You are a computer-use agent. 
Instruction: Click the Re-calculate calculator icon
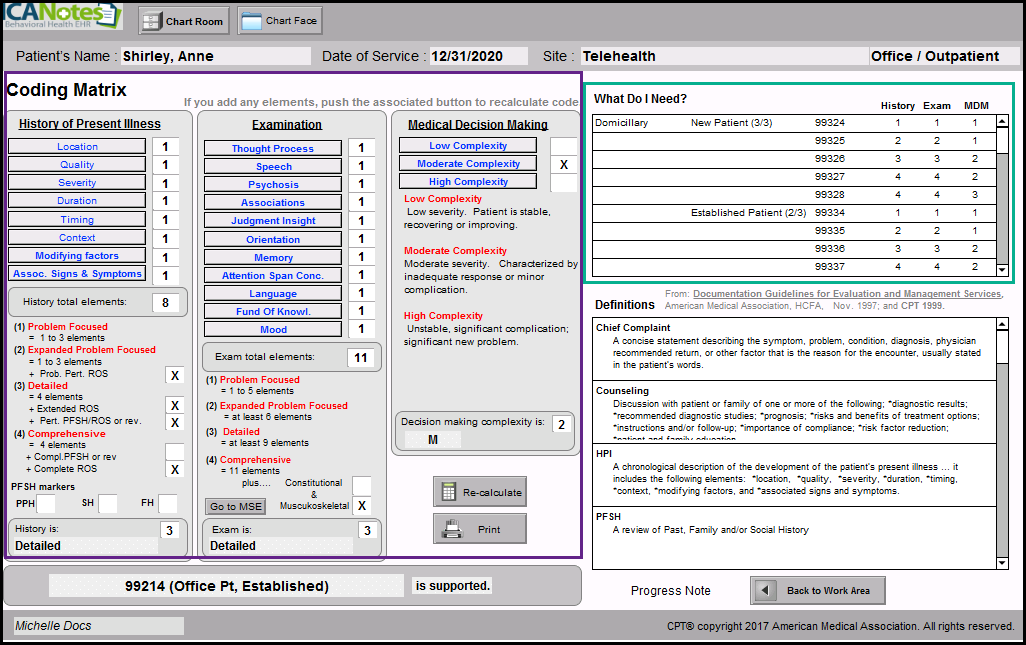(449, 492)
